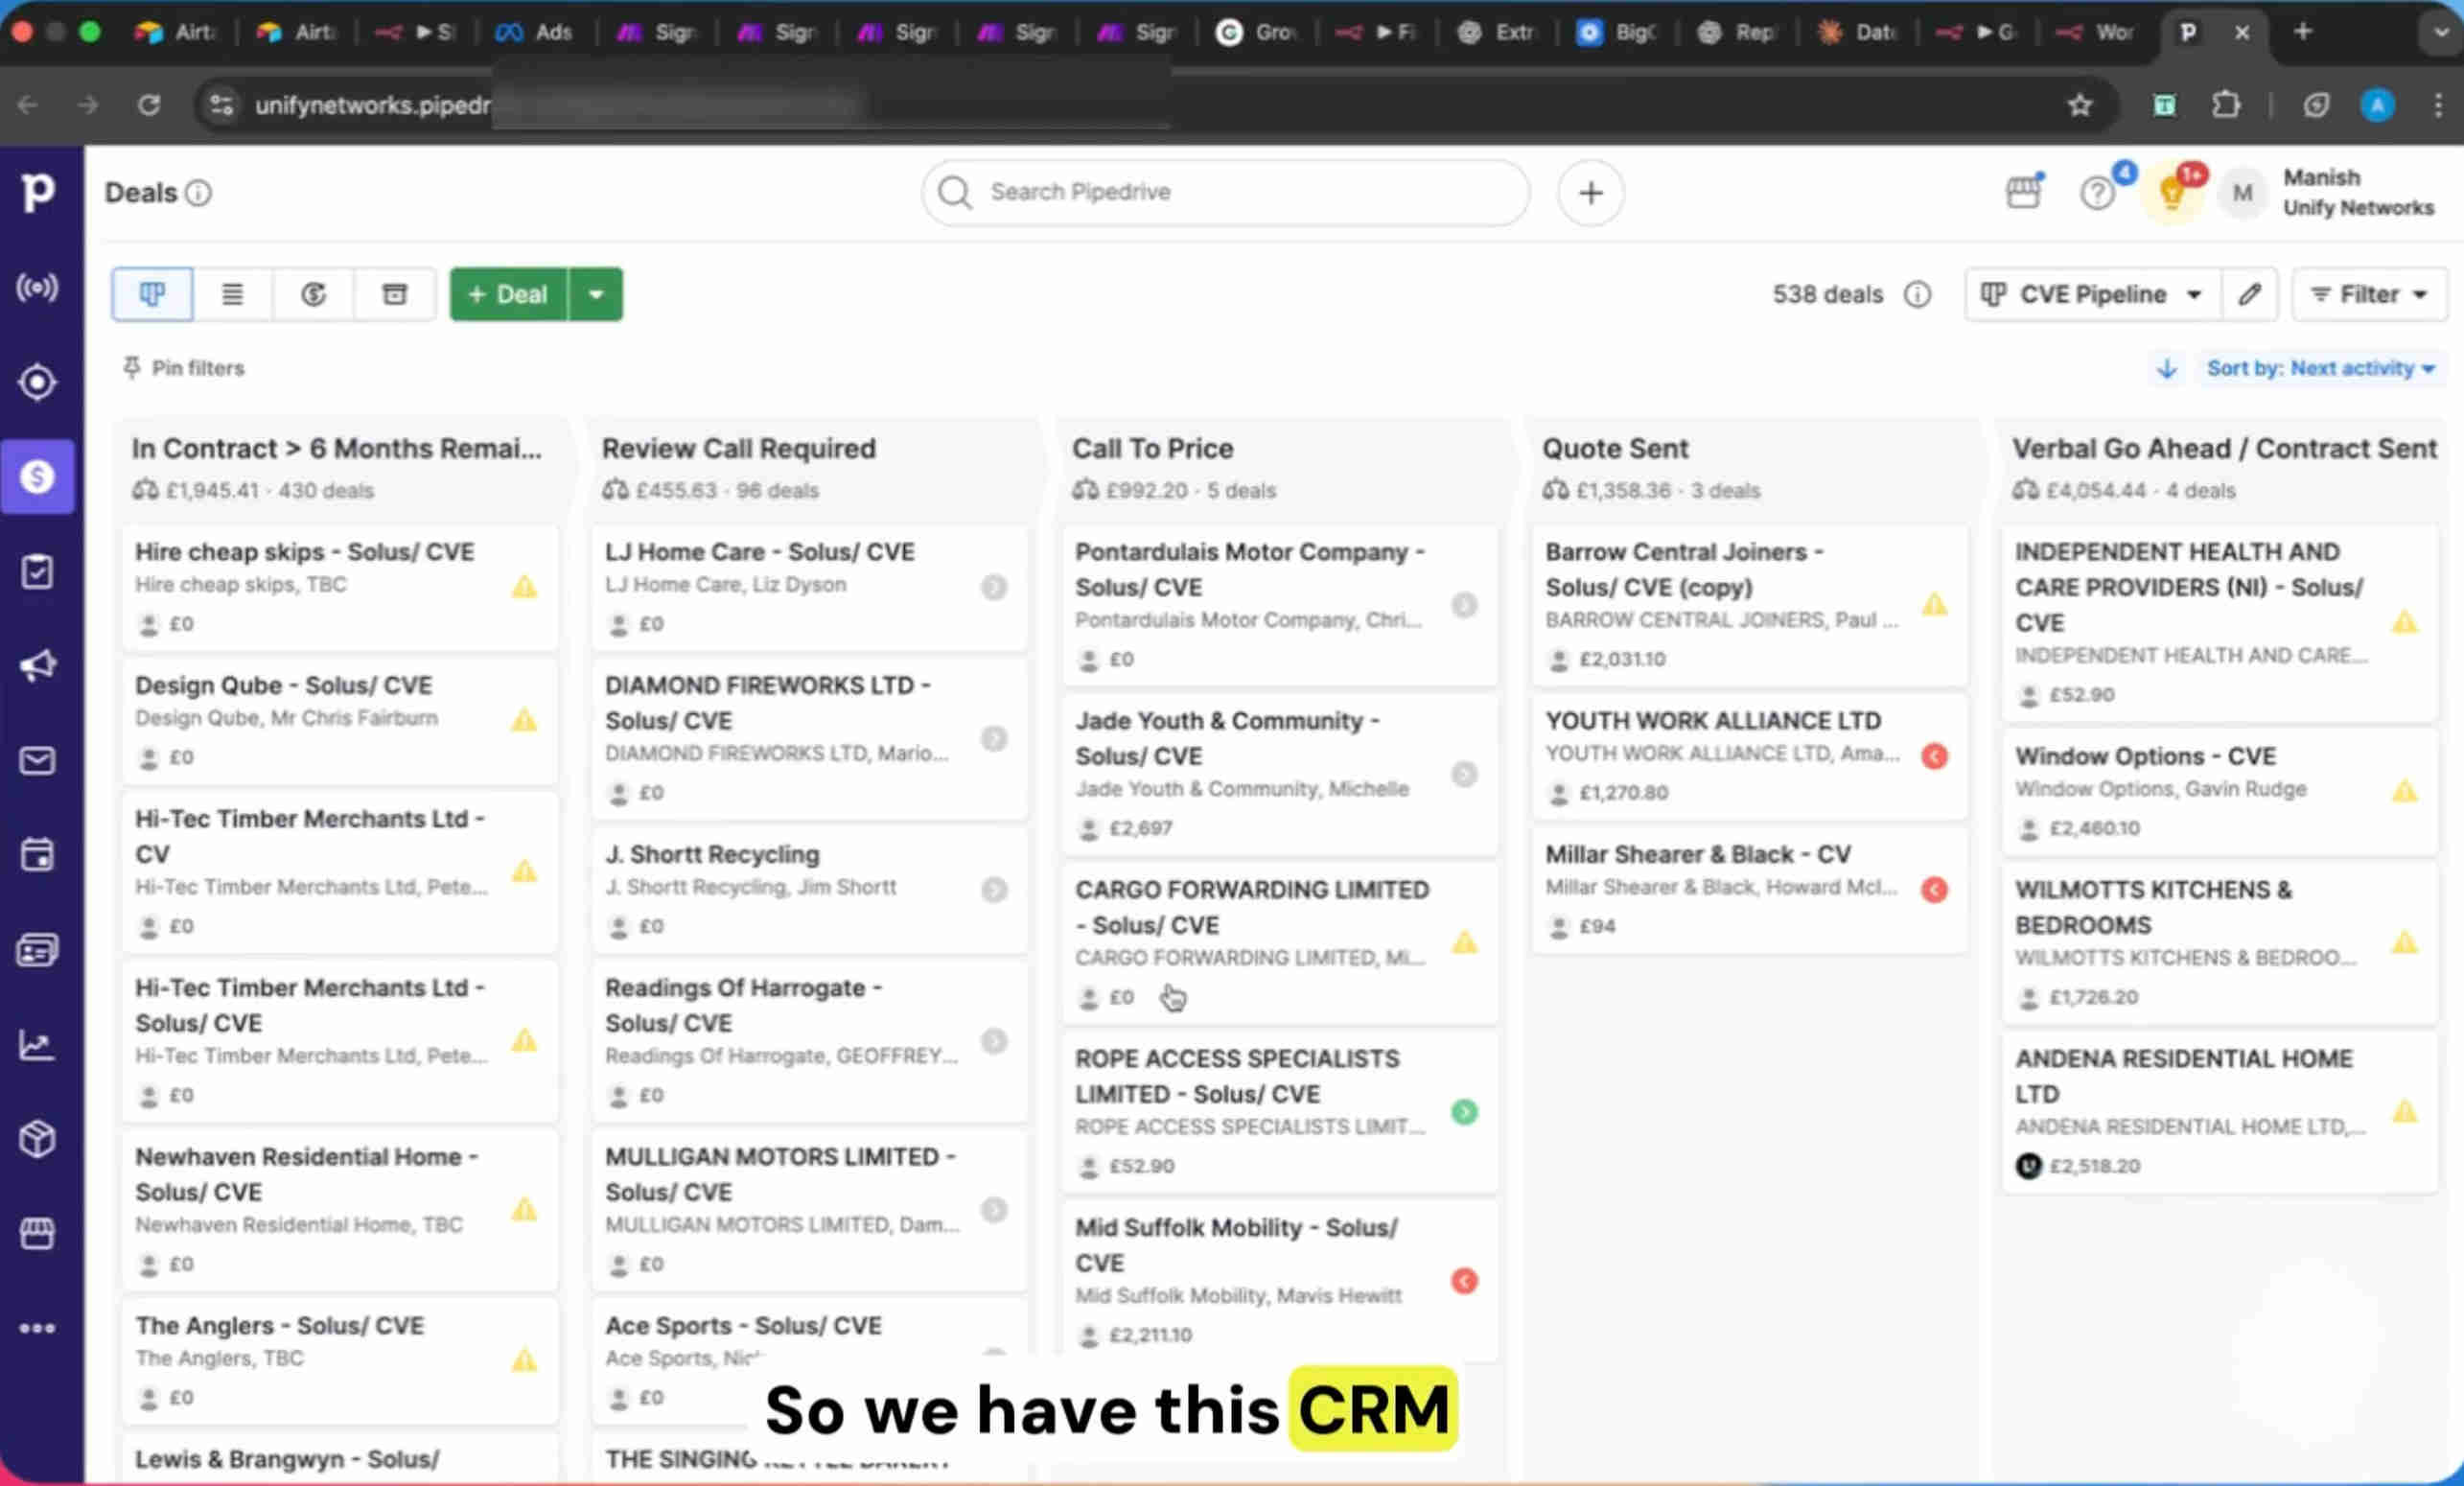Viewport: 2464px width, 1486px height.
Task: Open the marketplace icon in header
Action: coord(2024,191)
